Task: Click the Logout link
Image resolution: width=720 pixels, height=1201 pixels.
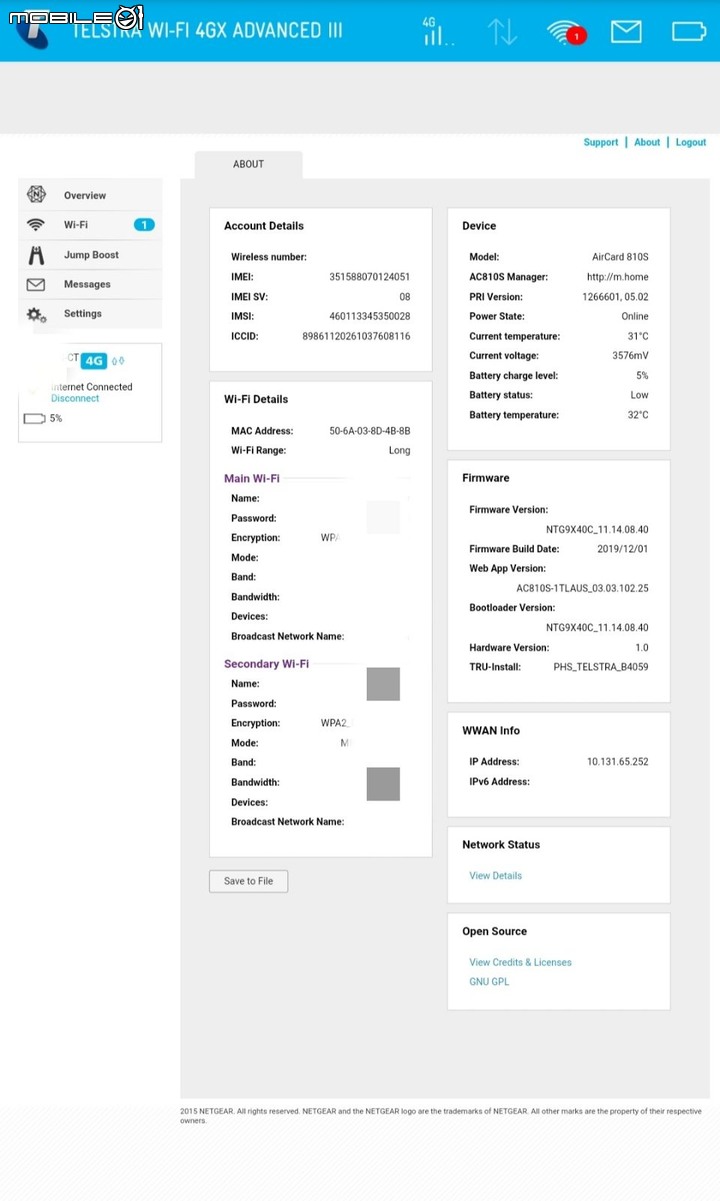Action: 691,142
